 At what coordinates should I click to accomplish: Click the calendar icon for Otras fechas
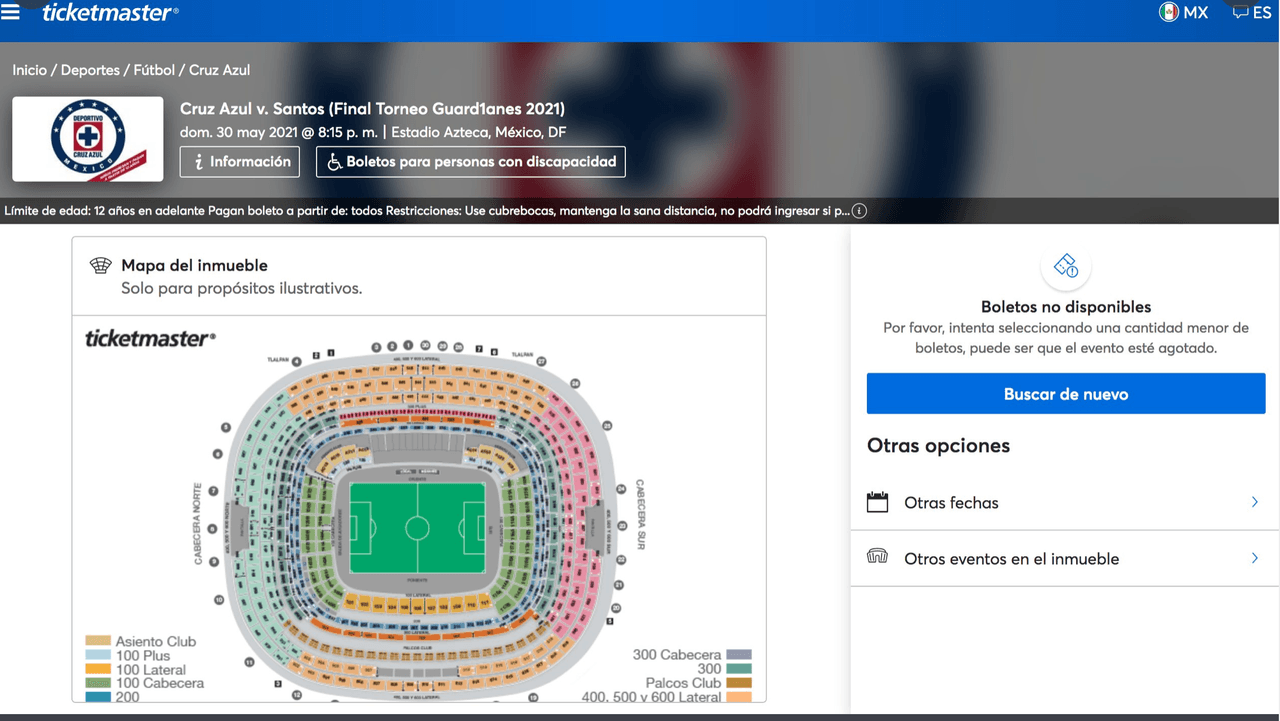(x=877, y=502)
